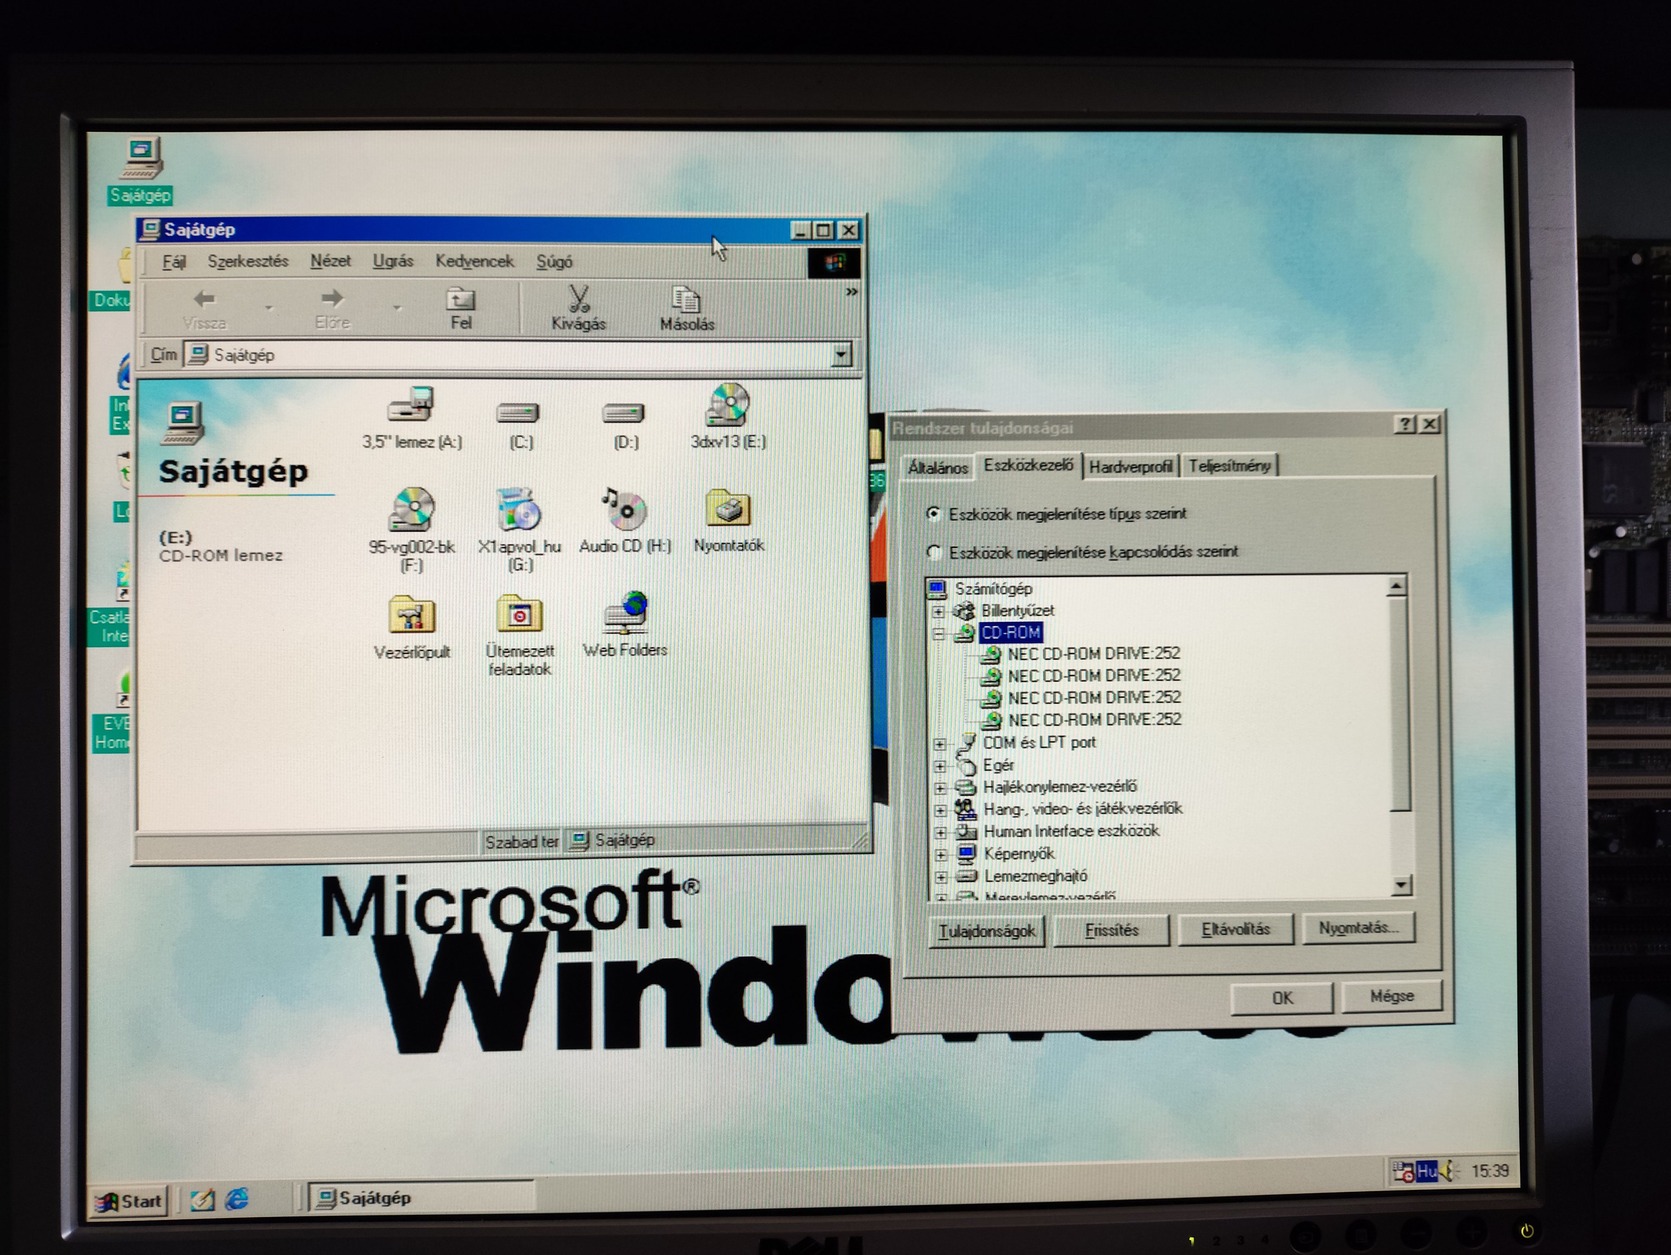Screen dimensions: 1671x1255
Task: Switch to the Teljesítmény tab
Action: (x=1230, y=465)
